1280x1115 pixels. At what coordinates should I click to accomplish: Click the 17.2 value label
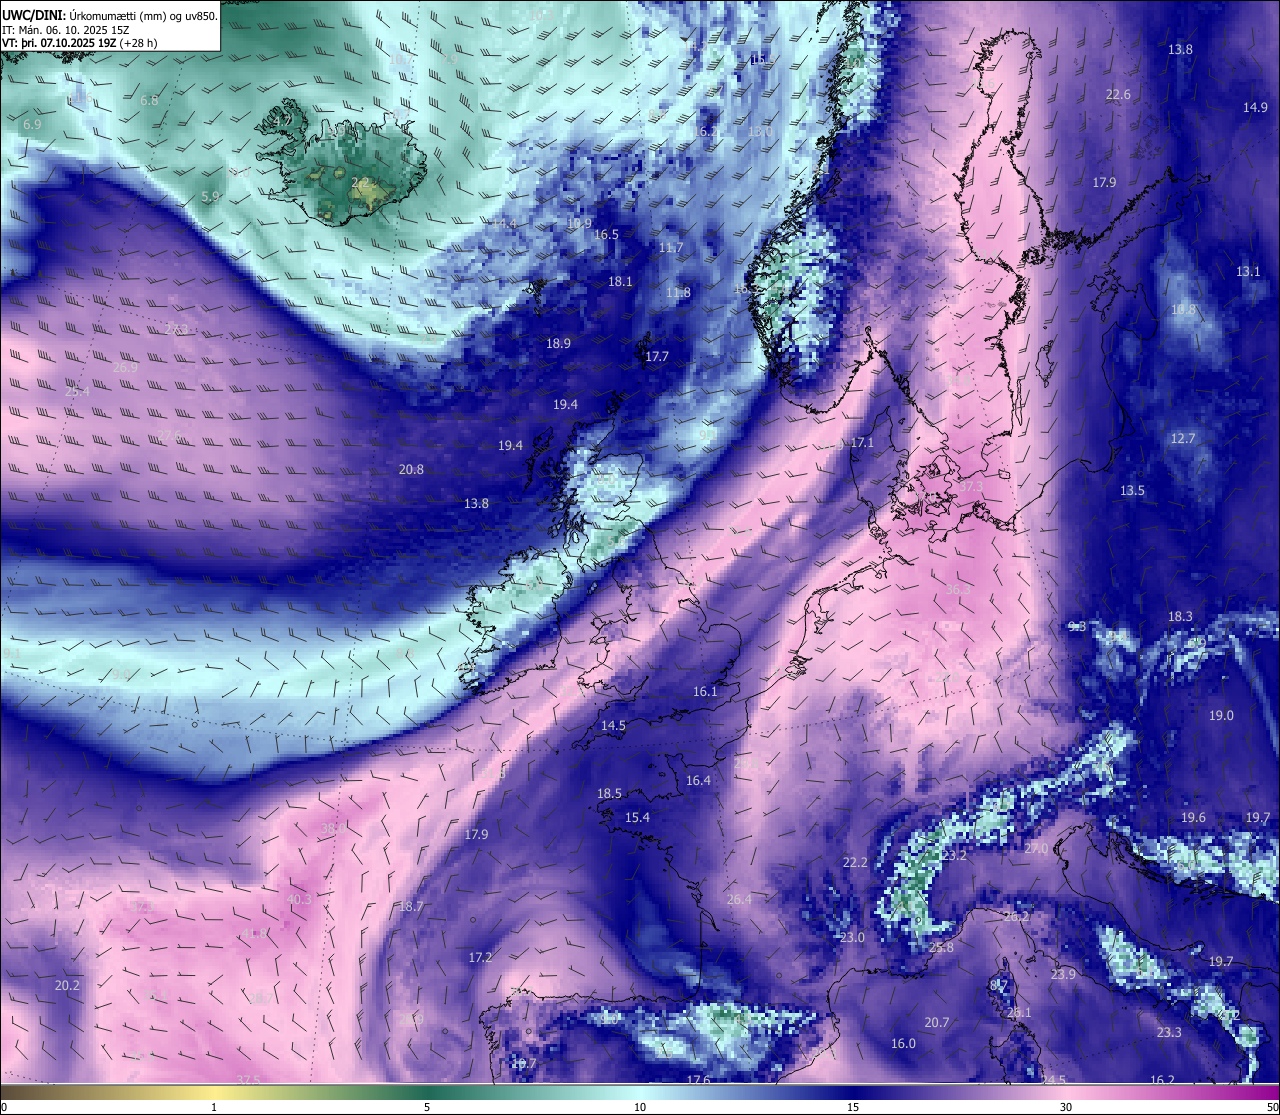(x=480, y=958)
